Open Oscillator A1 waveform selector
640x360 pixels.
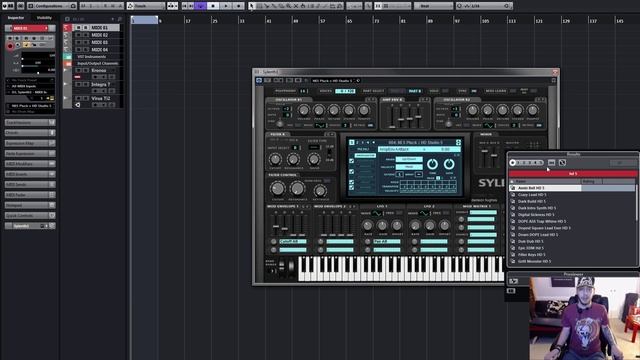coord(320,125)
